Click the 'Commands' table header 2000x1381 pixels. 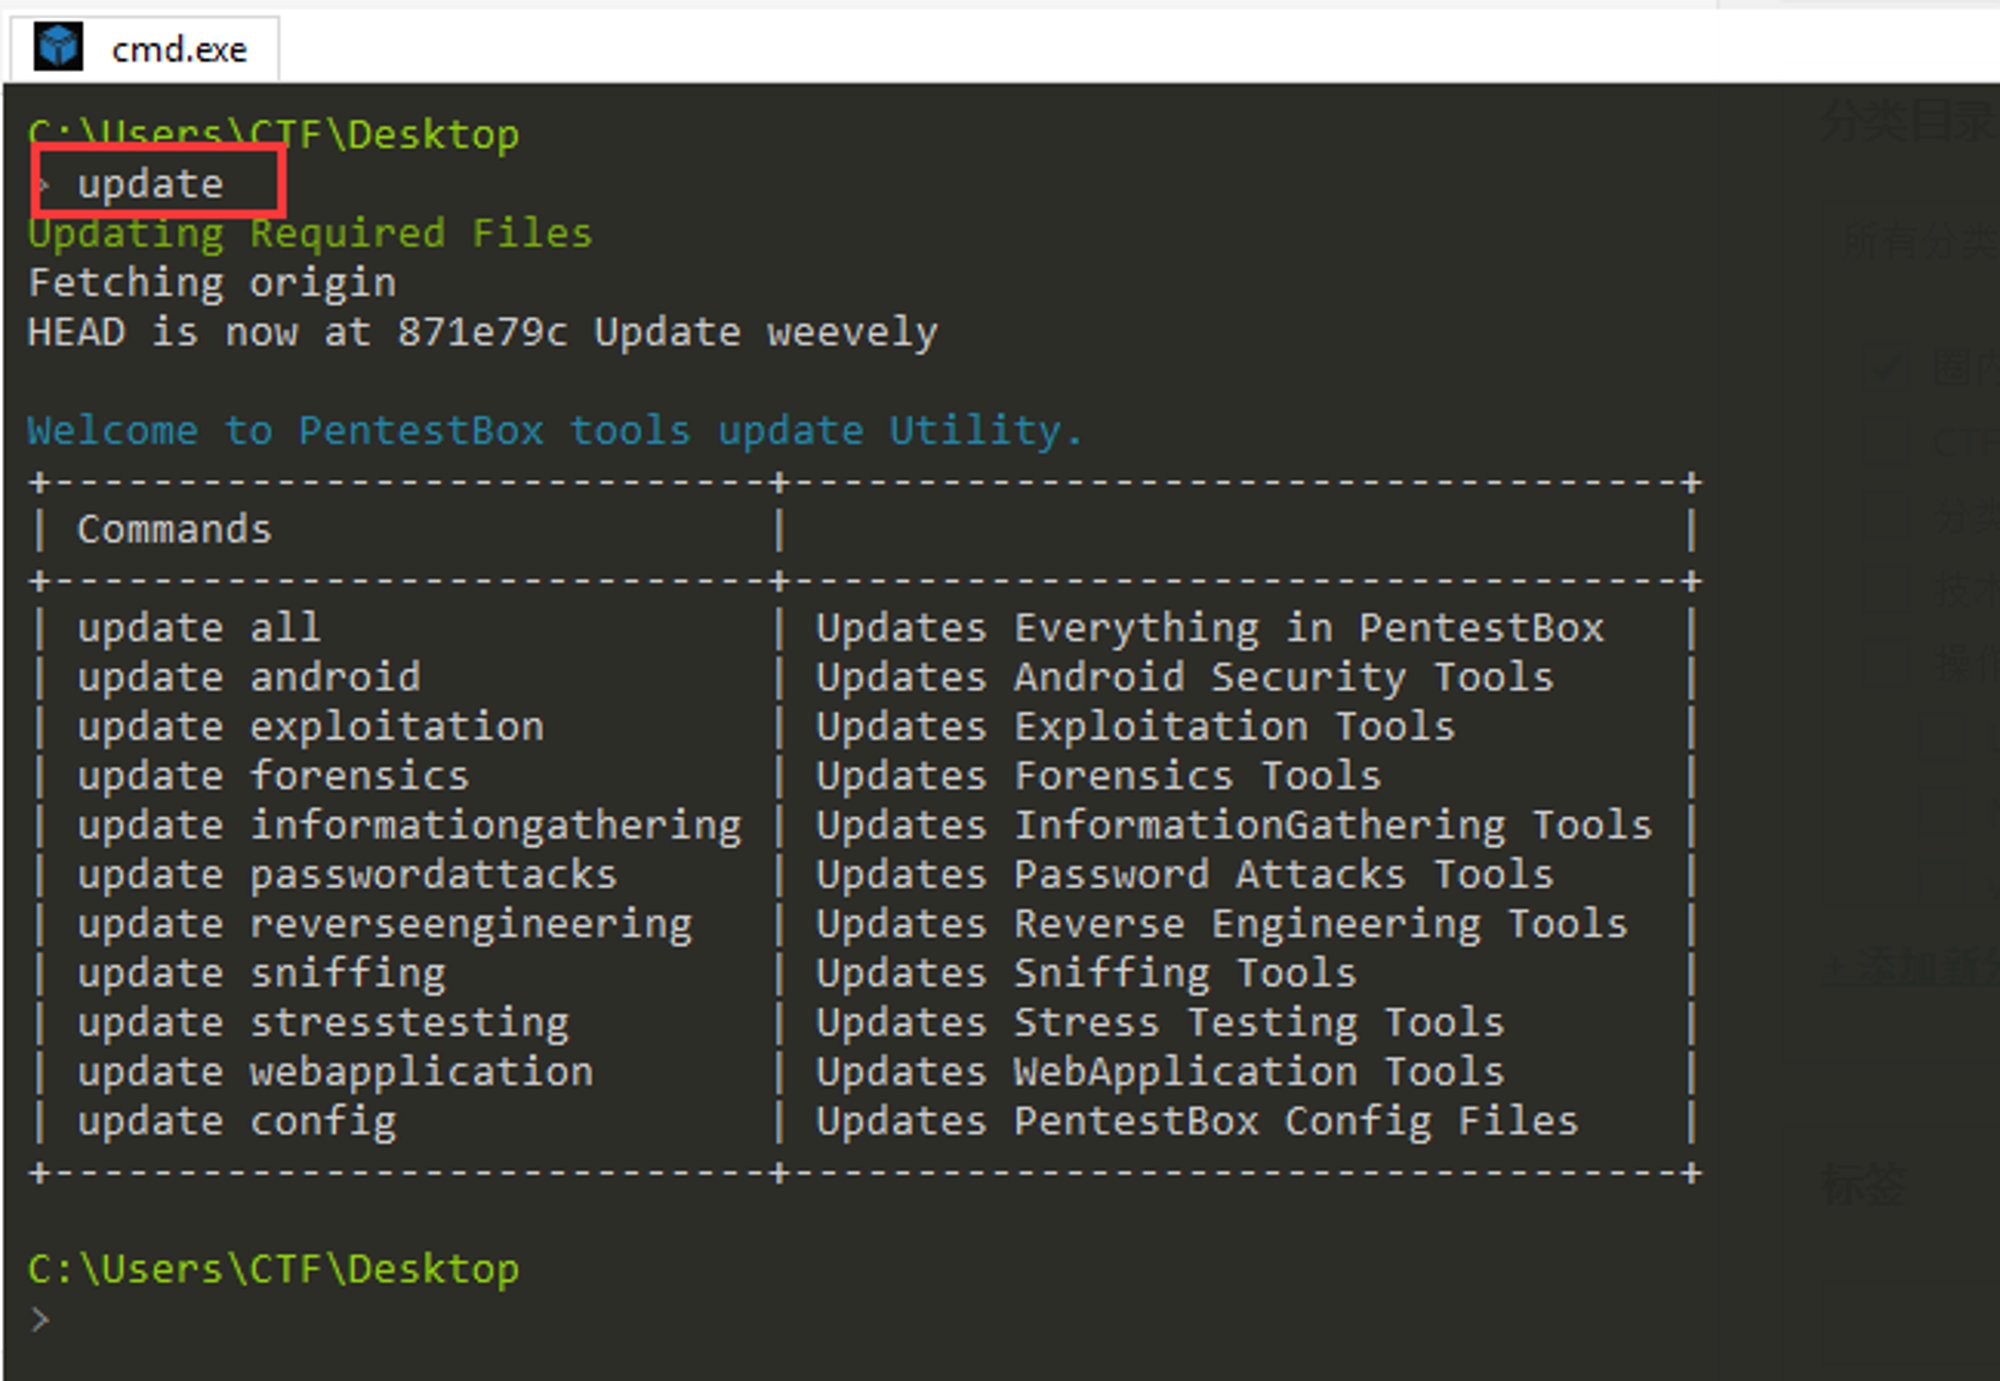[x=175, y=529]
